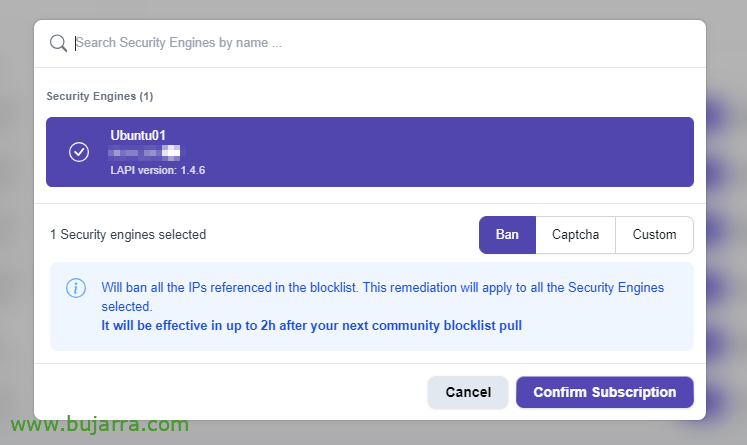Click the bold effective in up to 2h notice
The width and height of the screenshot is (747, 445).
[x=312, y=325]
